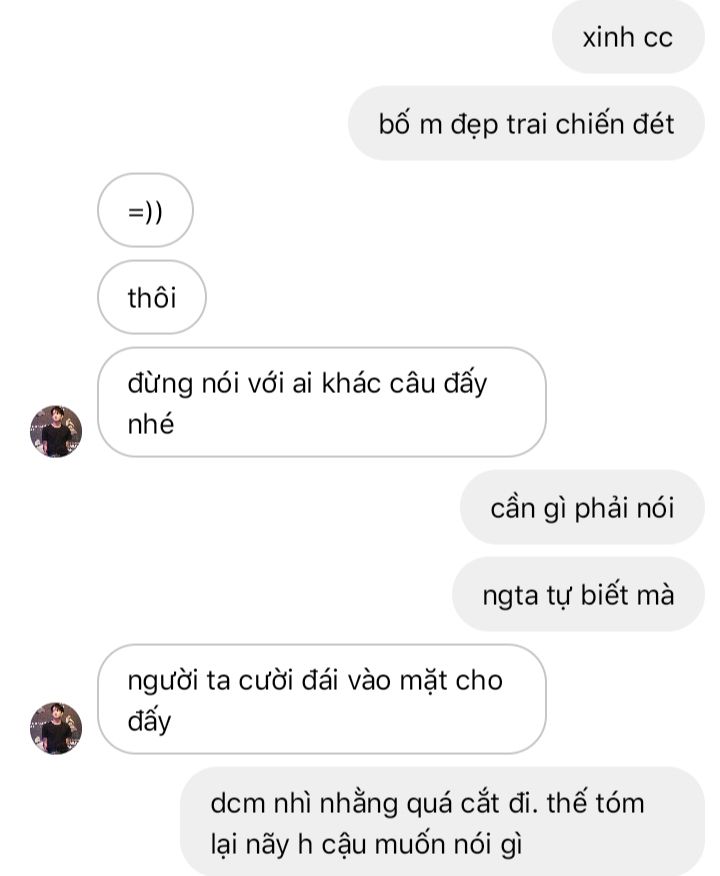720x876 pixels.
Task: Select the "xinh cc" message bubble
Action: (x=628, y=37)
